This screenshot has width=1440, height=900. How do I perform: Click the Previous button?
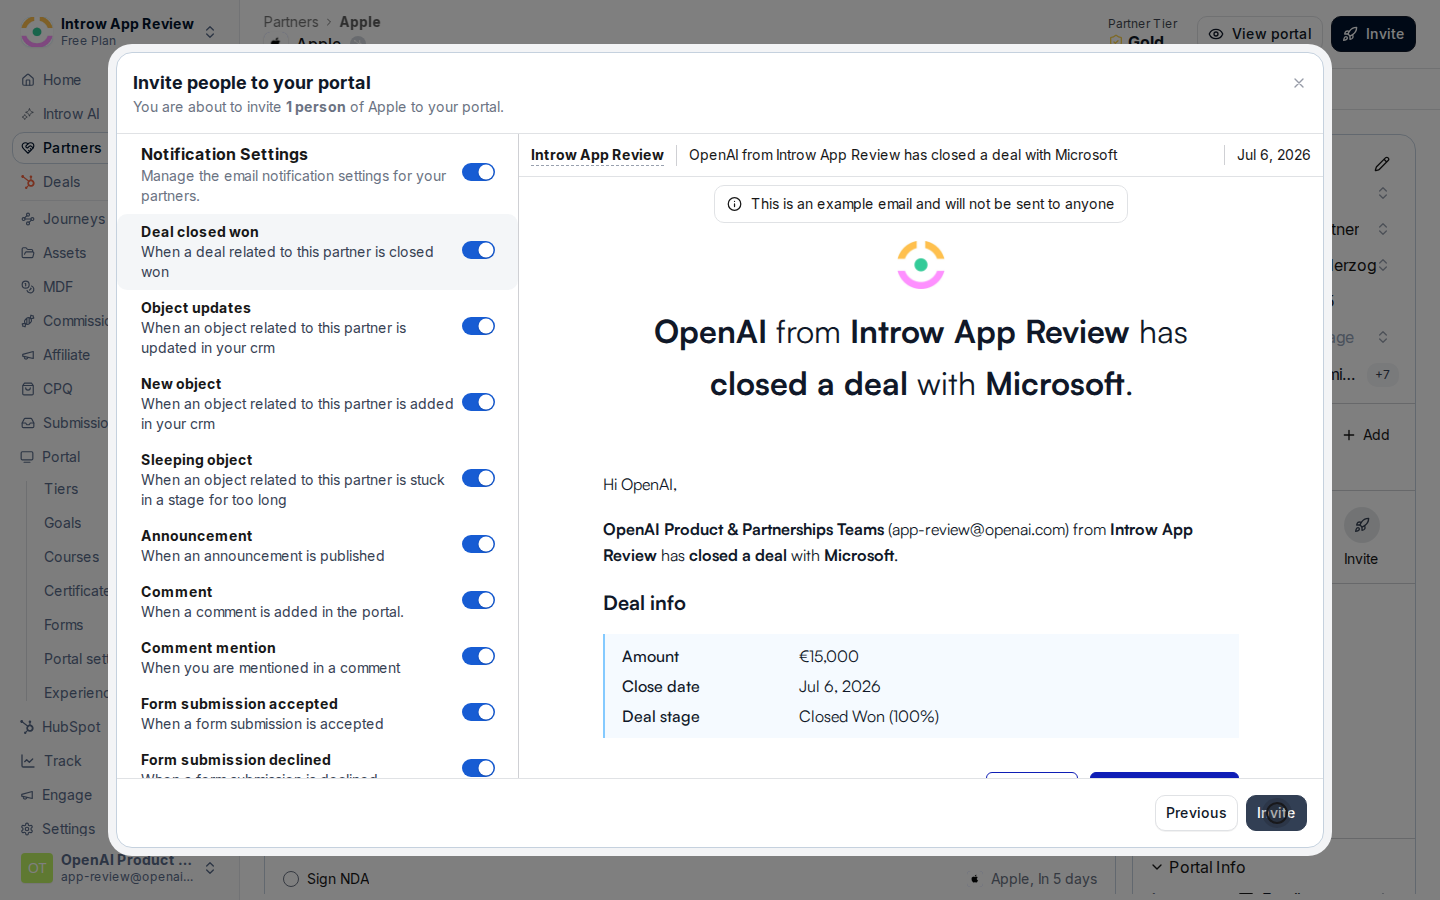tap(1196, 813)
